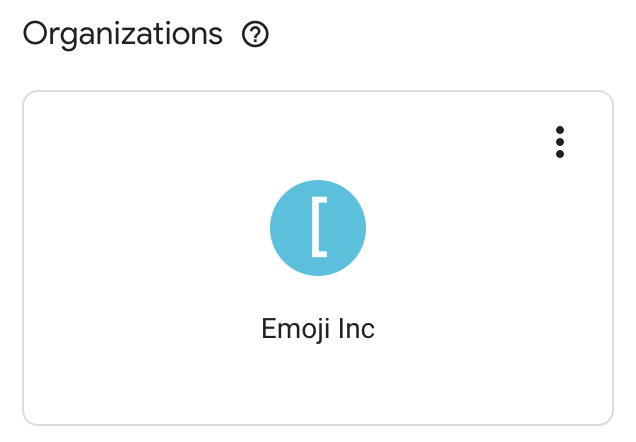Viewport: 636px width, 442px height.
Task: Expand more options for Emoji Inc
Action: [560, 142]
